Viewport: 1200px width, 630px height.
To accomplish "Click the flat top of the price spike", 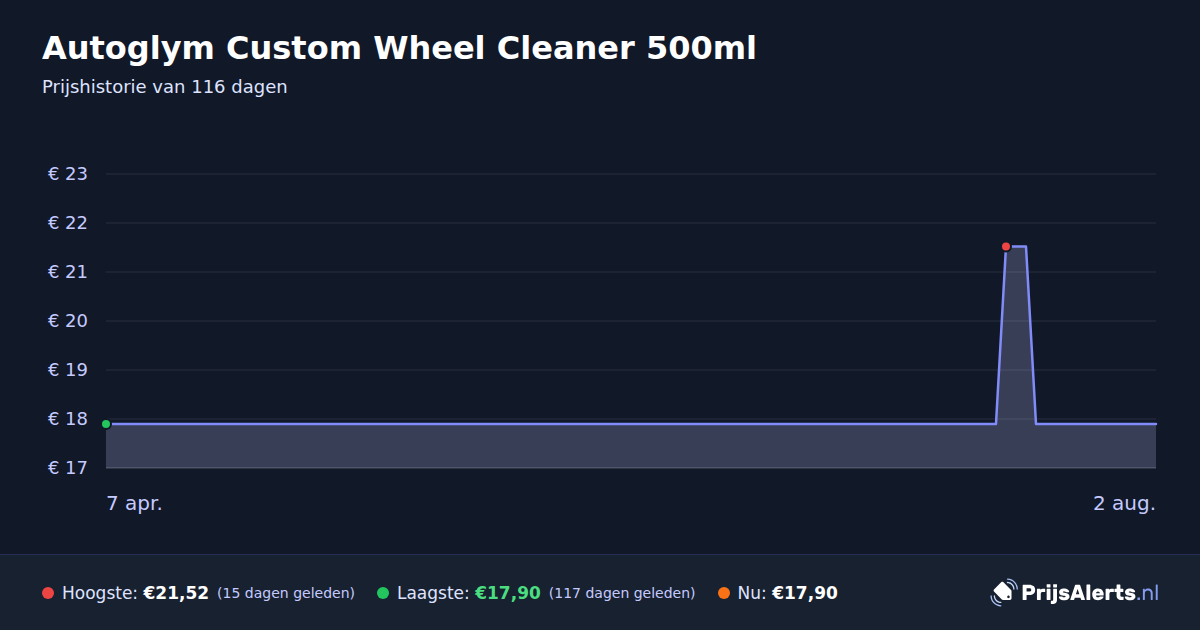I will coord(1016,246).
